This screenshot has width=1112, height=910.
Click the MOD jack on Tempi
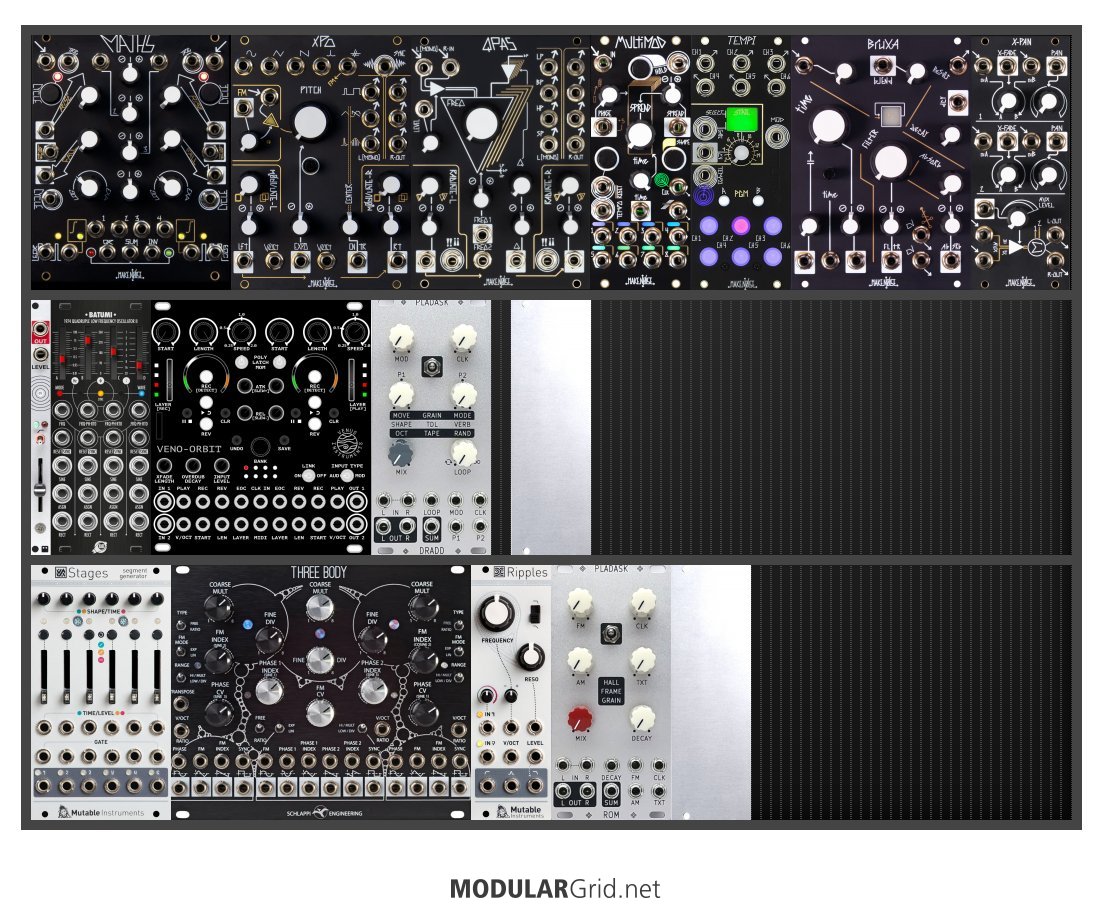(777, 135)
